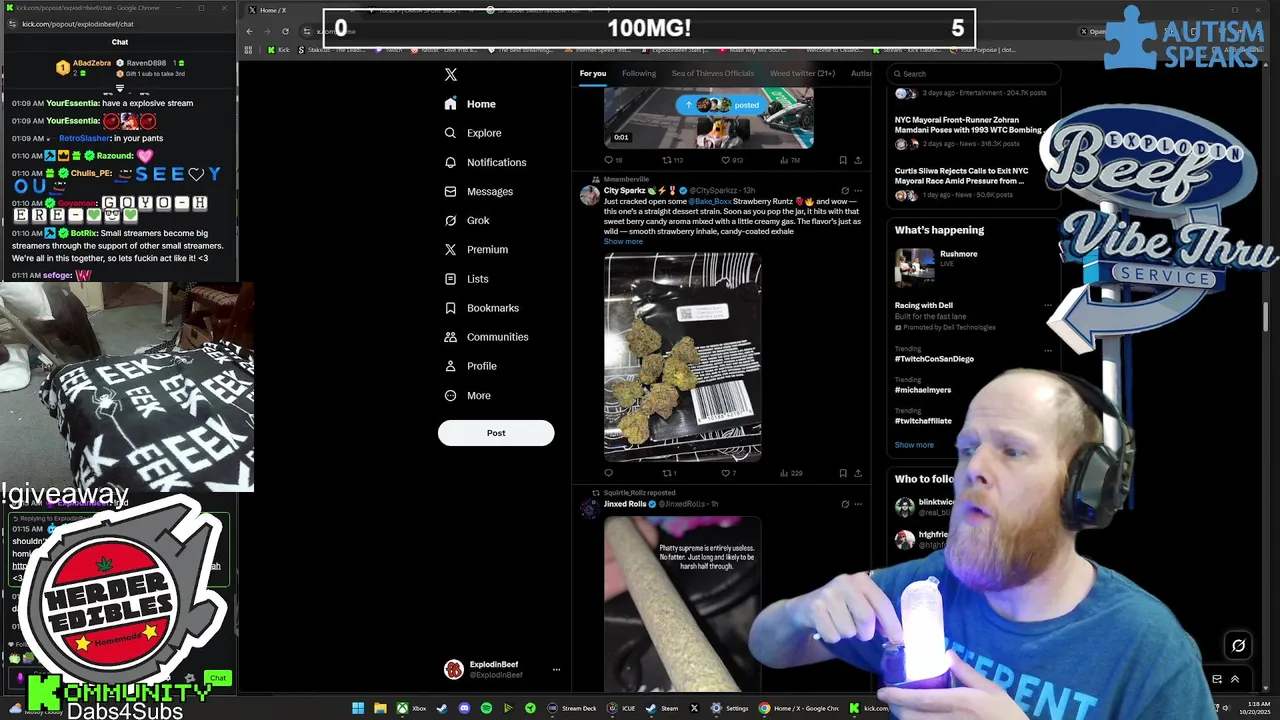Open options for Racing with Dell ad
This screenshot has height=720, width=1280.
coord(1048,305)
